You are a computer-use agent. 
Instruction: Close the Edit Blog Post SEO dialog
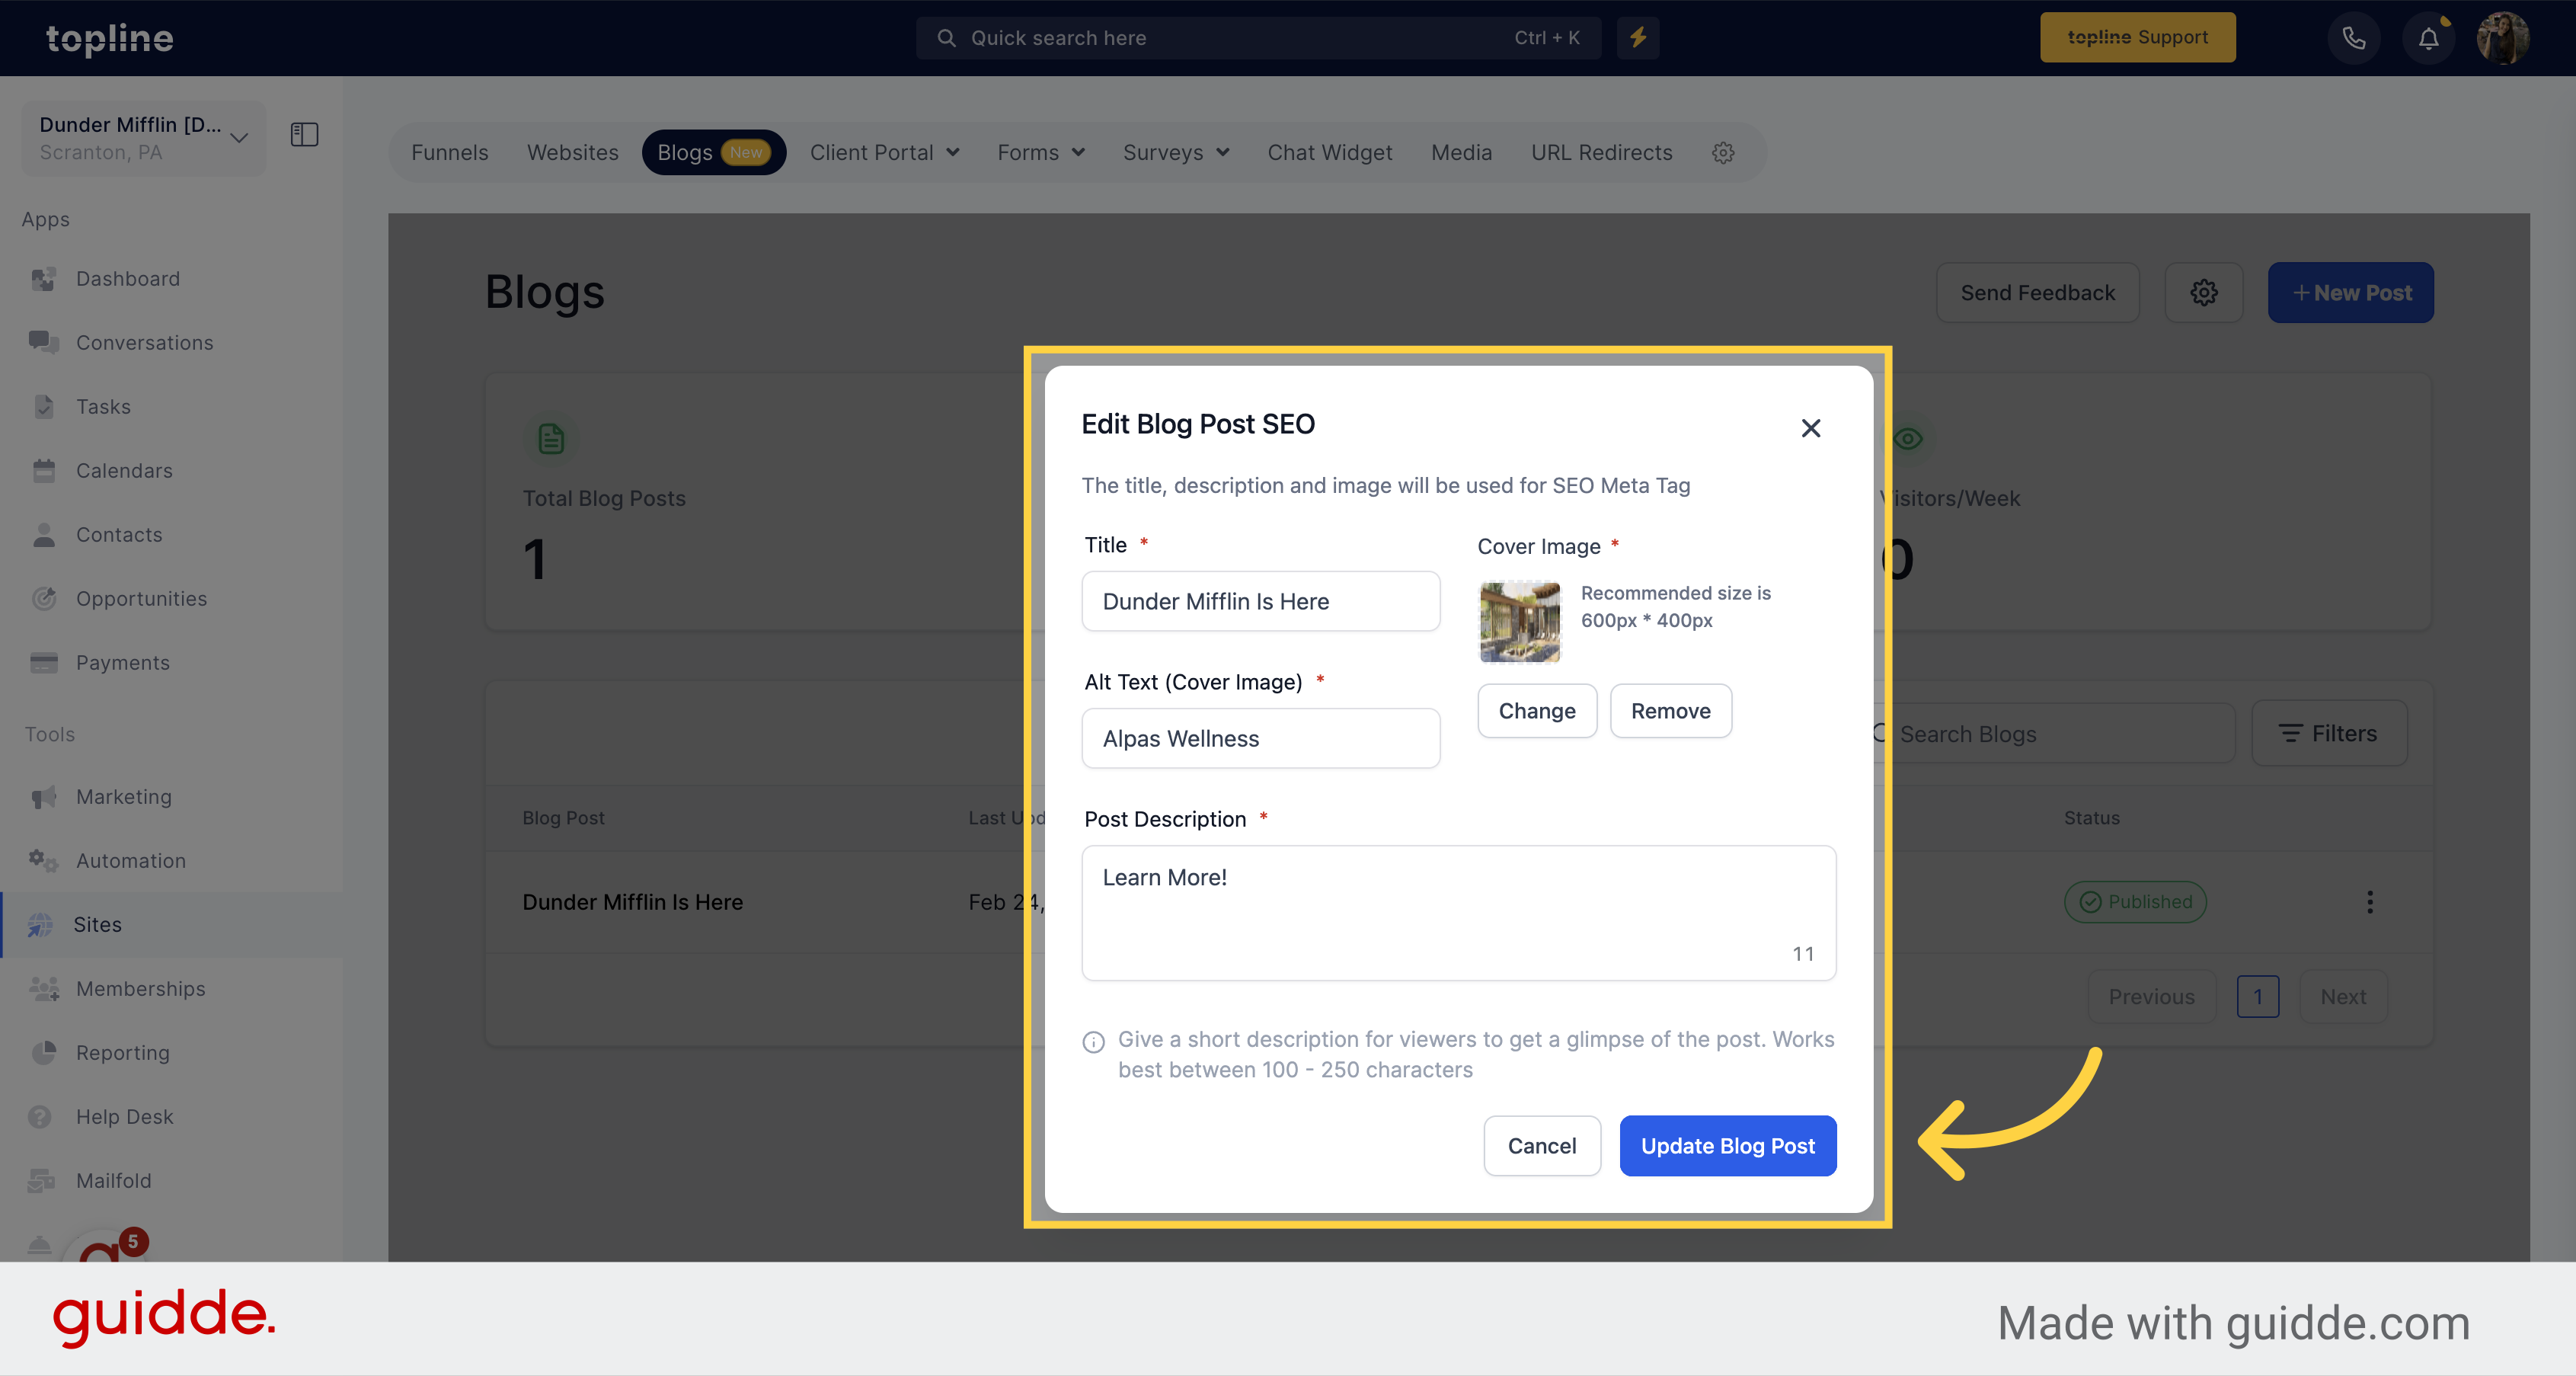(x=1810, y=428)
